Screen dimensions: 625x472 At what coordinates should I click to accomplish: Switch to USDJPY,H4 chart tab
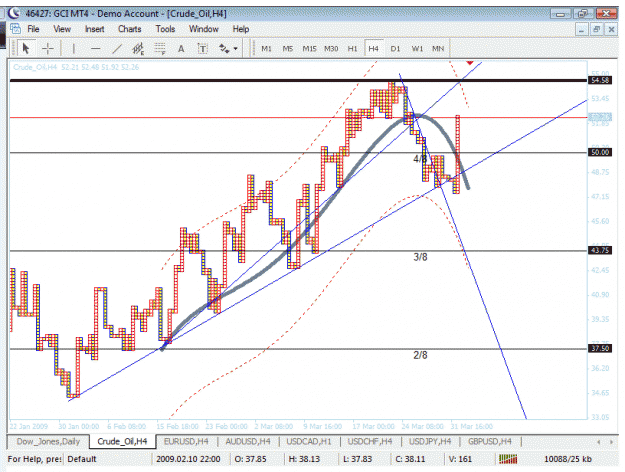(x=430, y=441)
